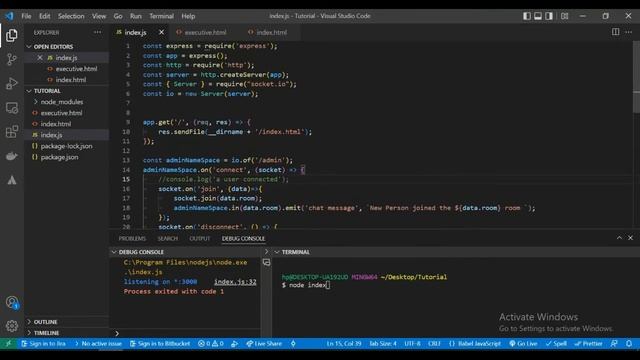The height and width of the screenshot is (360, 640).
Task: Click Prettier status bar item
Action: [588, 344]
